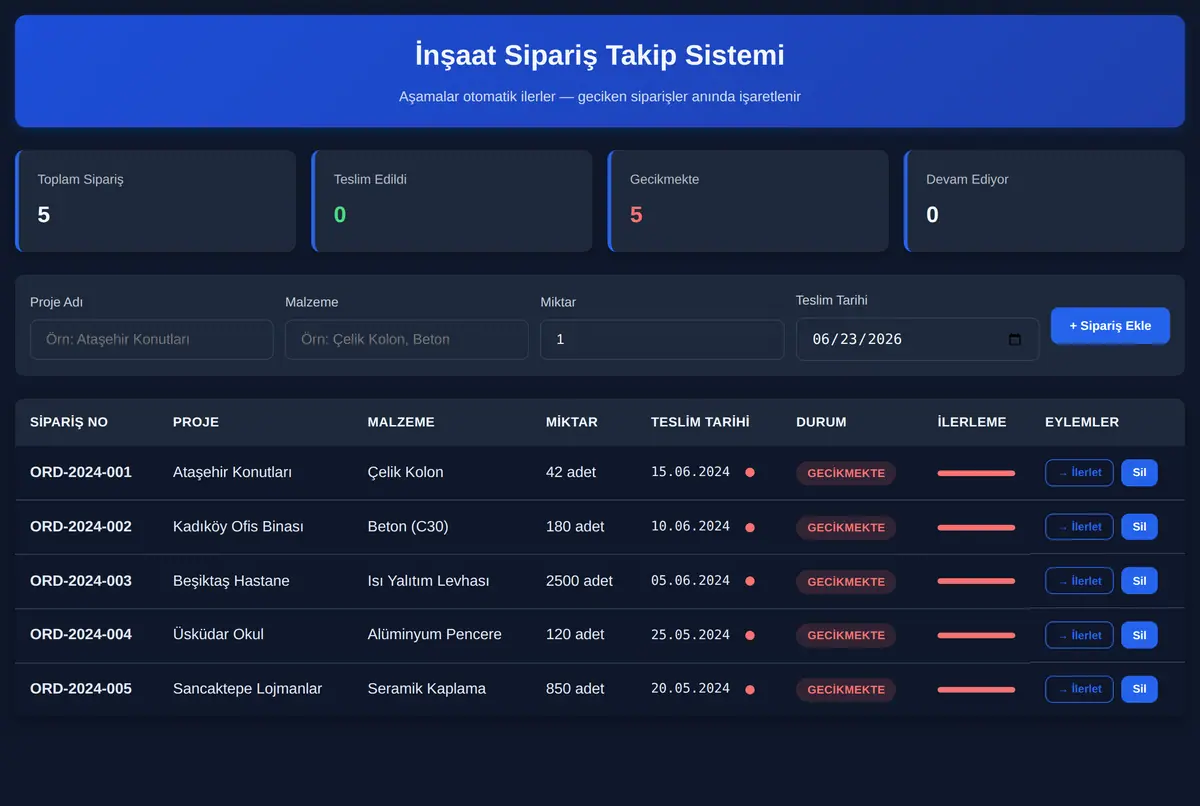Advance the Kadıköy Ofis Binası order
Image resolution: width=1200 pixels, height=806 pixels.
pyautogui.click(x=1079, y=526)
